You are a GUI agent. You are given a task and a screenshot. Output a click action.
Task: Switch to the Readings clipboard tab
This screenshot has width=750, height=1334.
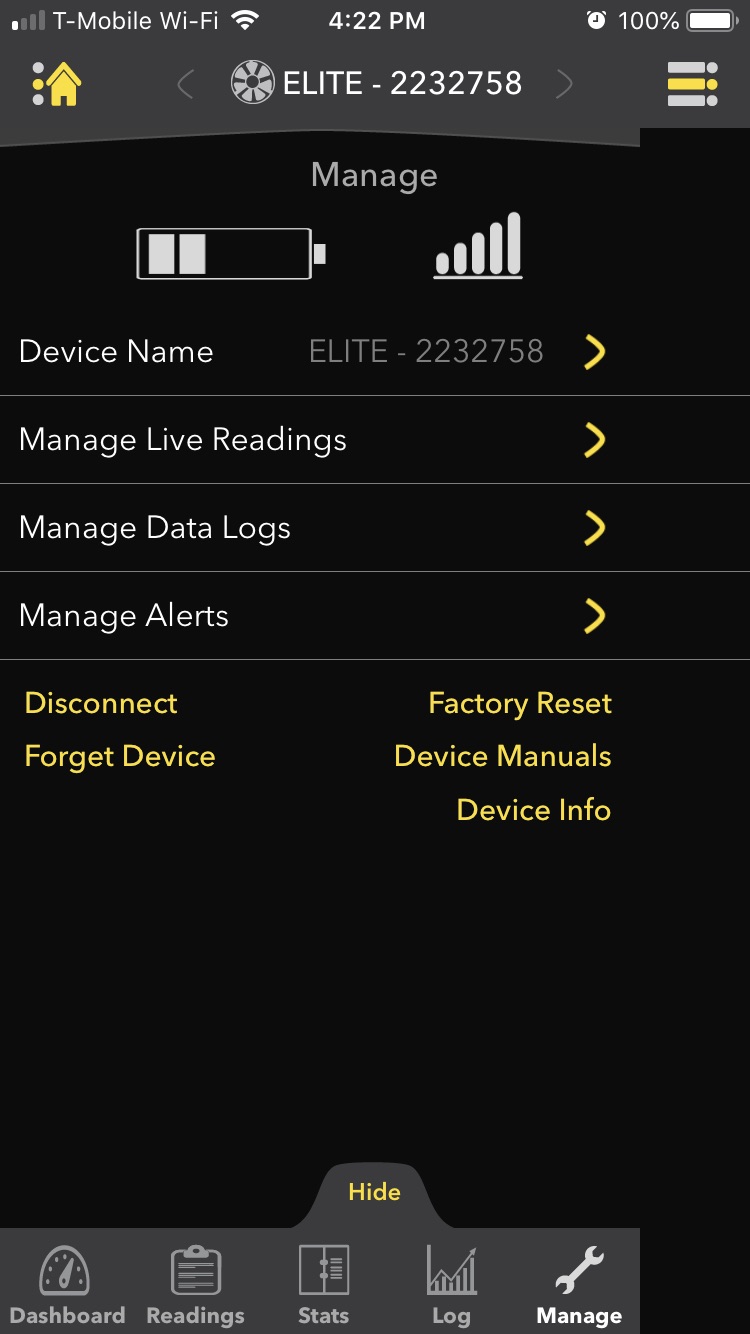[x=196, y=1284]
